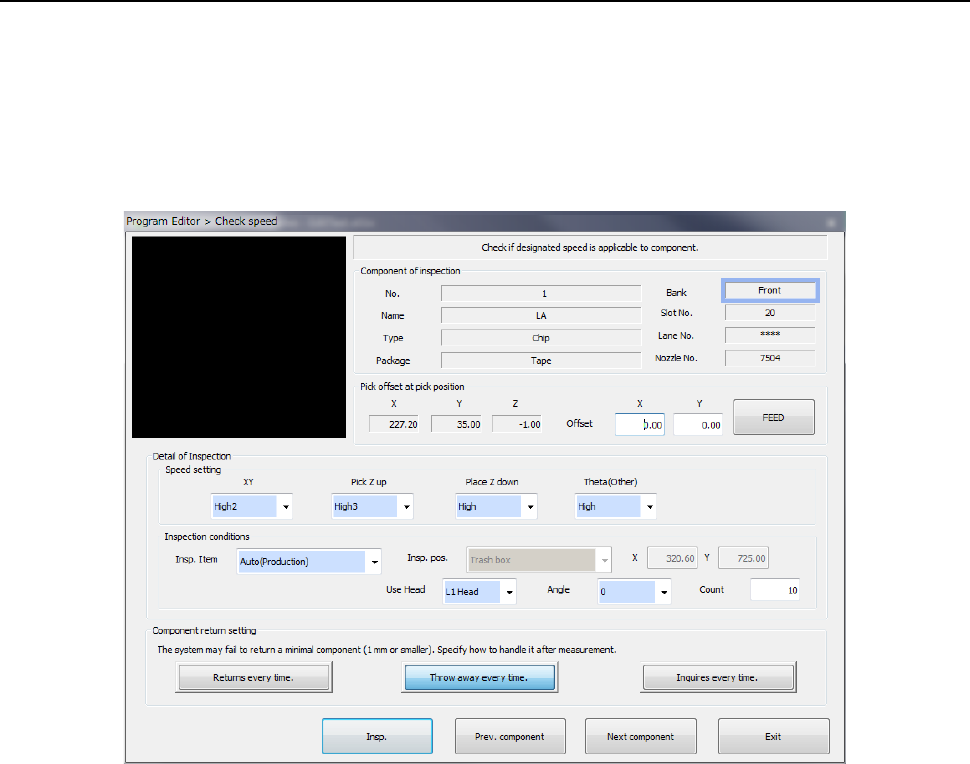Click the Bank field showing Front
This screenshot has height=764, width=970.
pos(770,290)
